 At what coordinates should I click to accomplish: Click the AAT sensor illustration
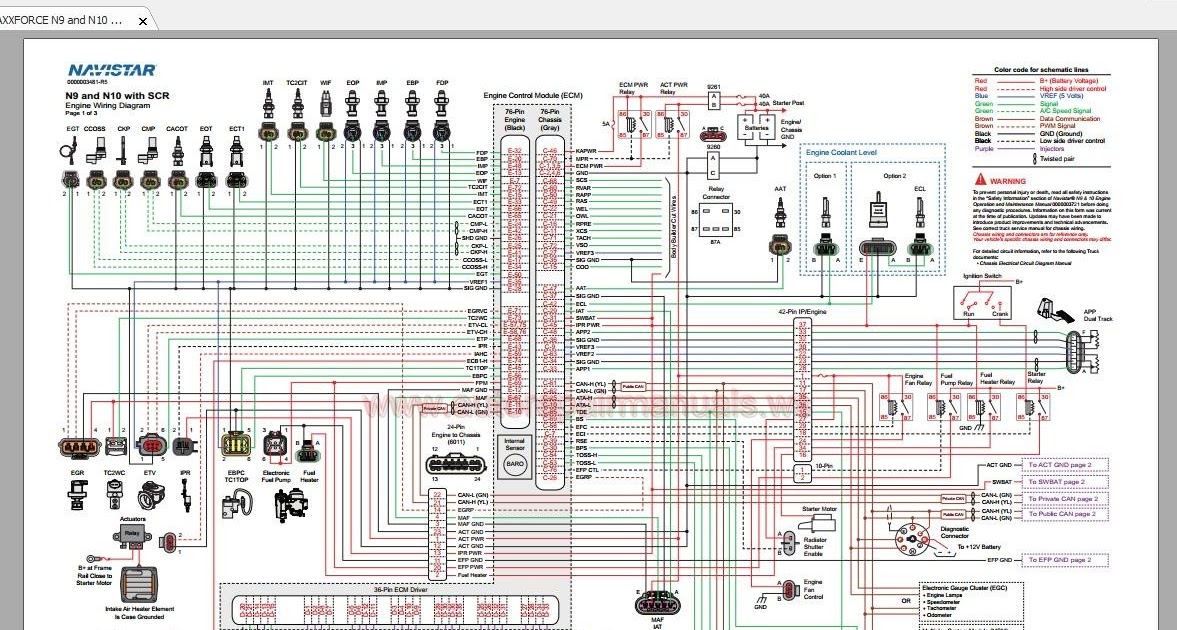pos(781,213)
